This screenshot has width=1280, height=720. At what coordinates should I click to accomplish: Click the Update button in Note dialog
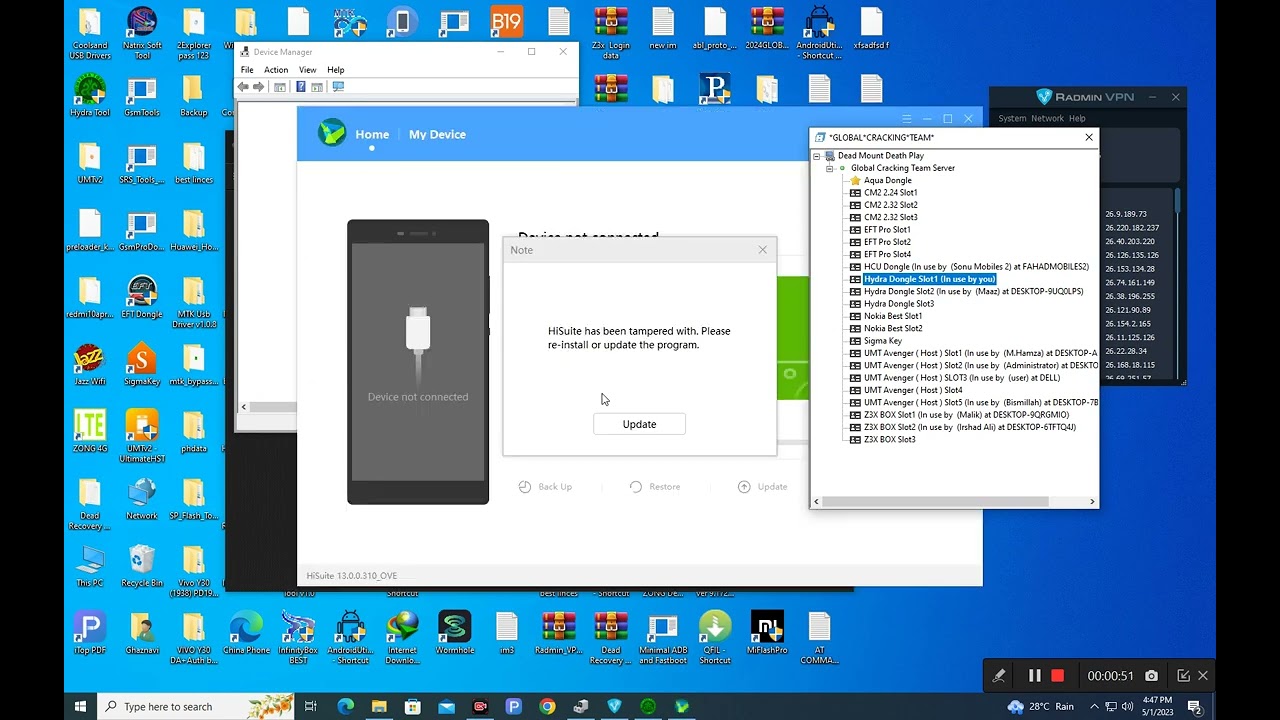pos(639,424)
